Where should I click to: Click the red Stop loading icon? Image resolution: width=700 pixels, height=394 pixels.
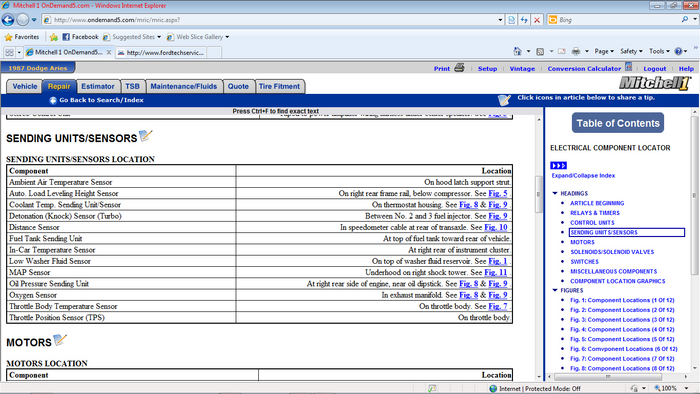[537, 20]
